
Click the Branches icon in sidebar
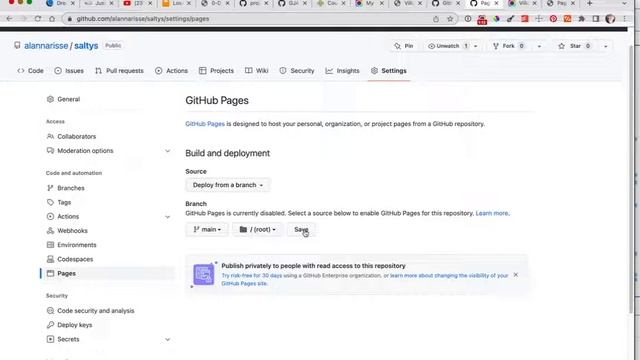tap(50, 188)
